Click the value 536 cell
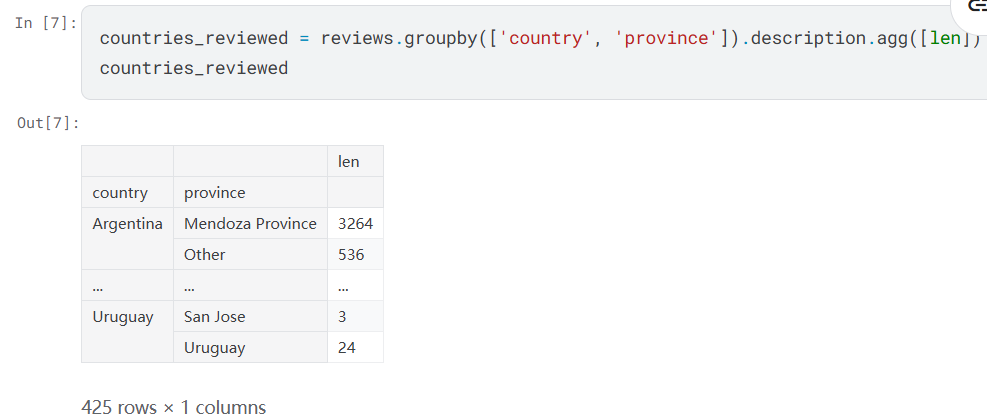The image size is (987, 417). click(x=351, y=254)
